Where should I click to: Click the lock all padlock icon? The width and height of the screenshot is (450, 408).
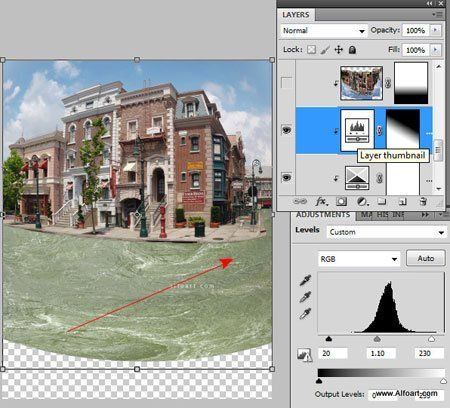coord(352,50)
